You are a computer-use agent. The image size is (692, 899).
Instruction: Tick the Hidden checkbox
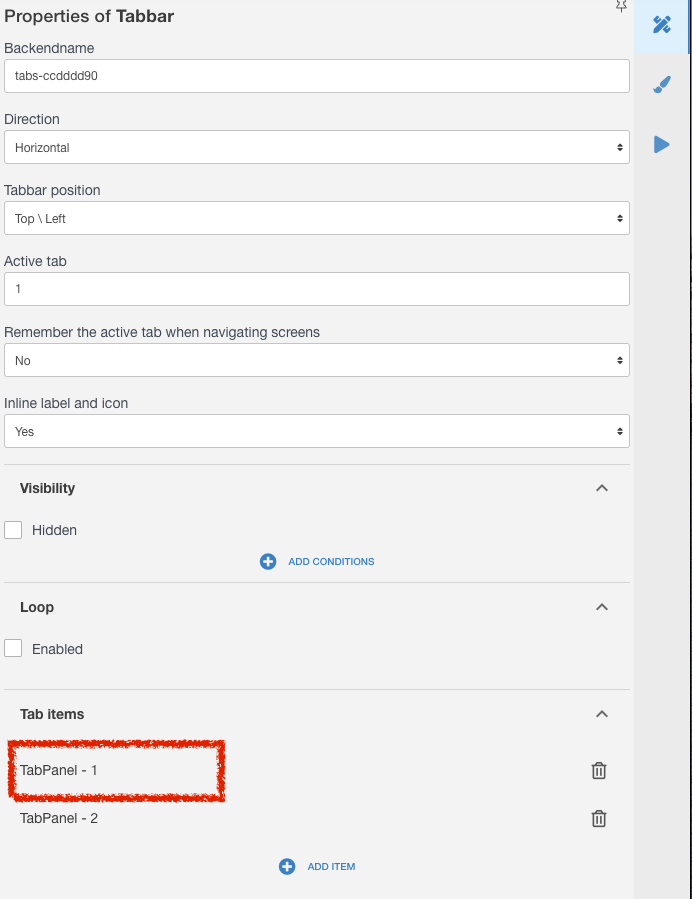click(13, 530)
